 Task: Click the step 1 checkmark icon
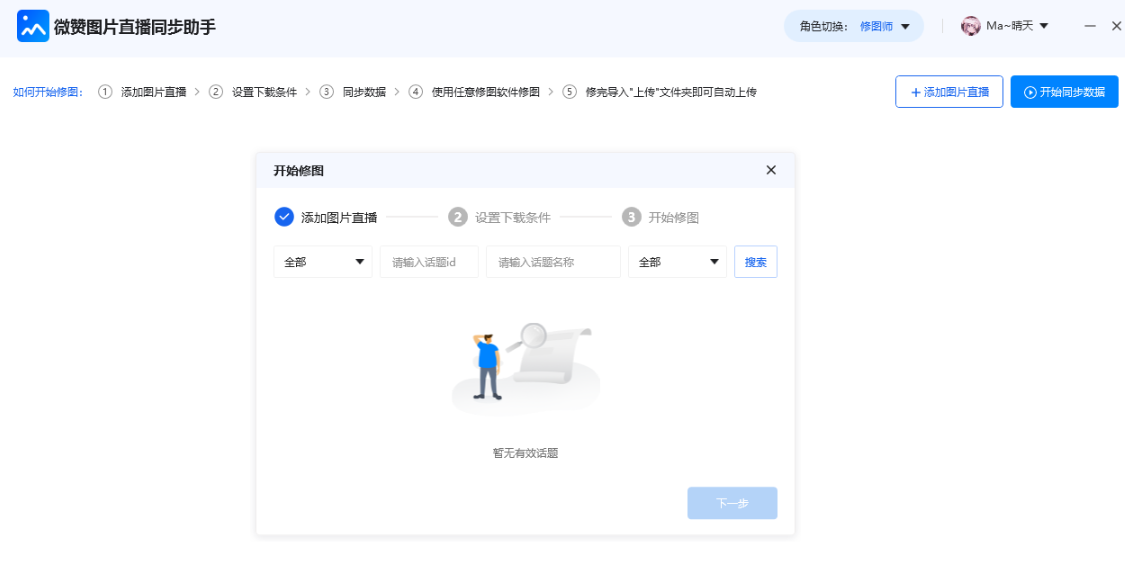coord(284,217)
